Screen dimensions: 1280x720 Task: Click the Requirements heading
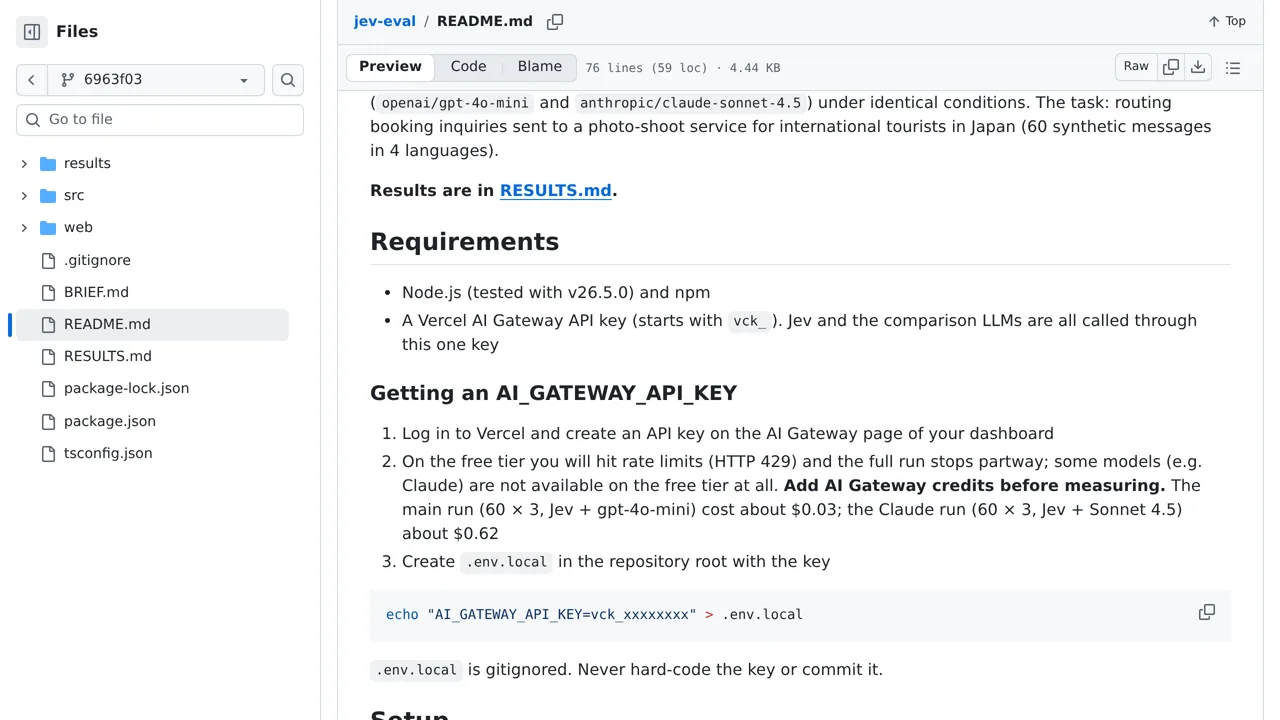(x=464, y=242)
